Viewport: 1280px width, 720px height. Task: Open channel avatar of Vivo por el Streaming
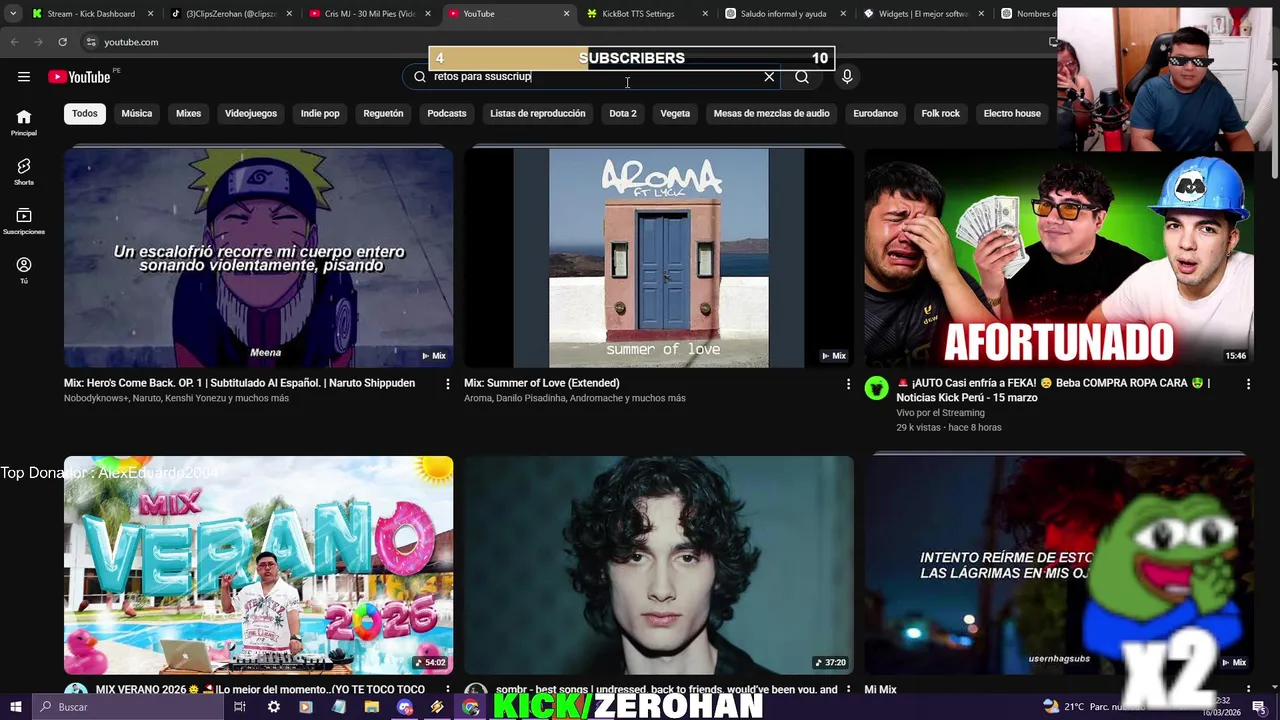[x=877, y=389]
